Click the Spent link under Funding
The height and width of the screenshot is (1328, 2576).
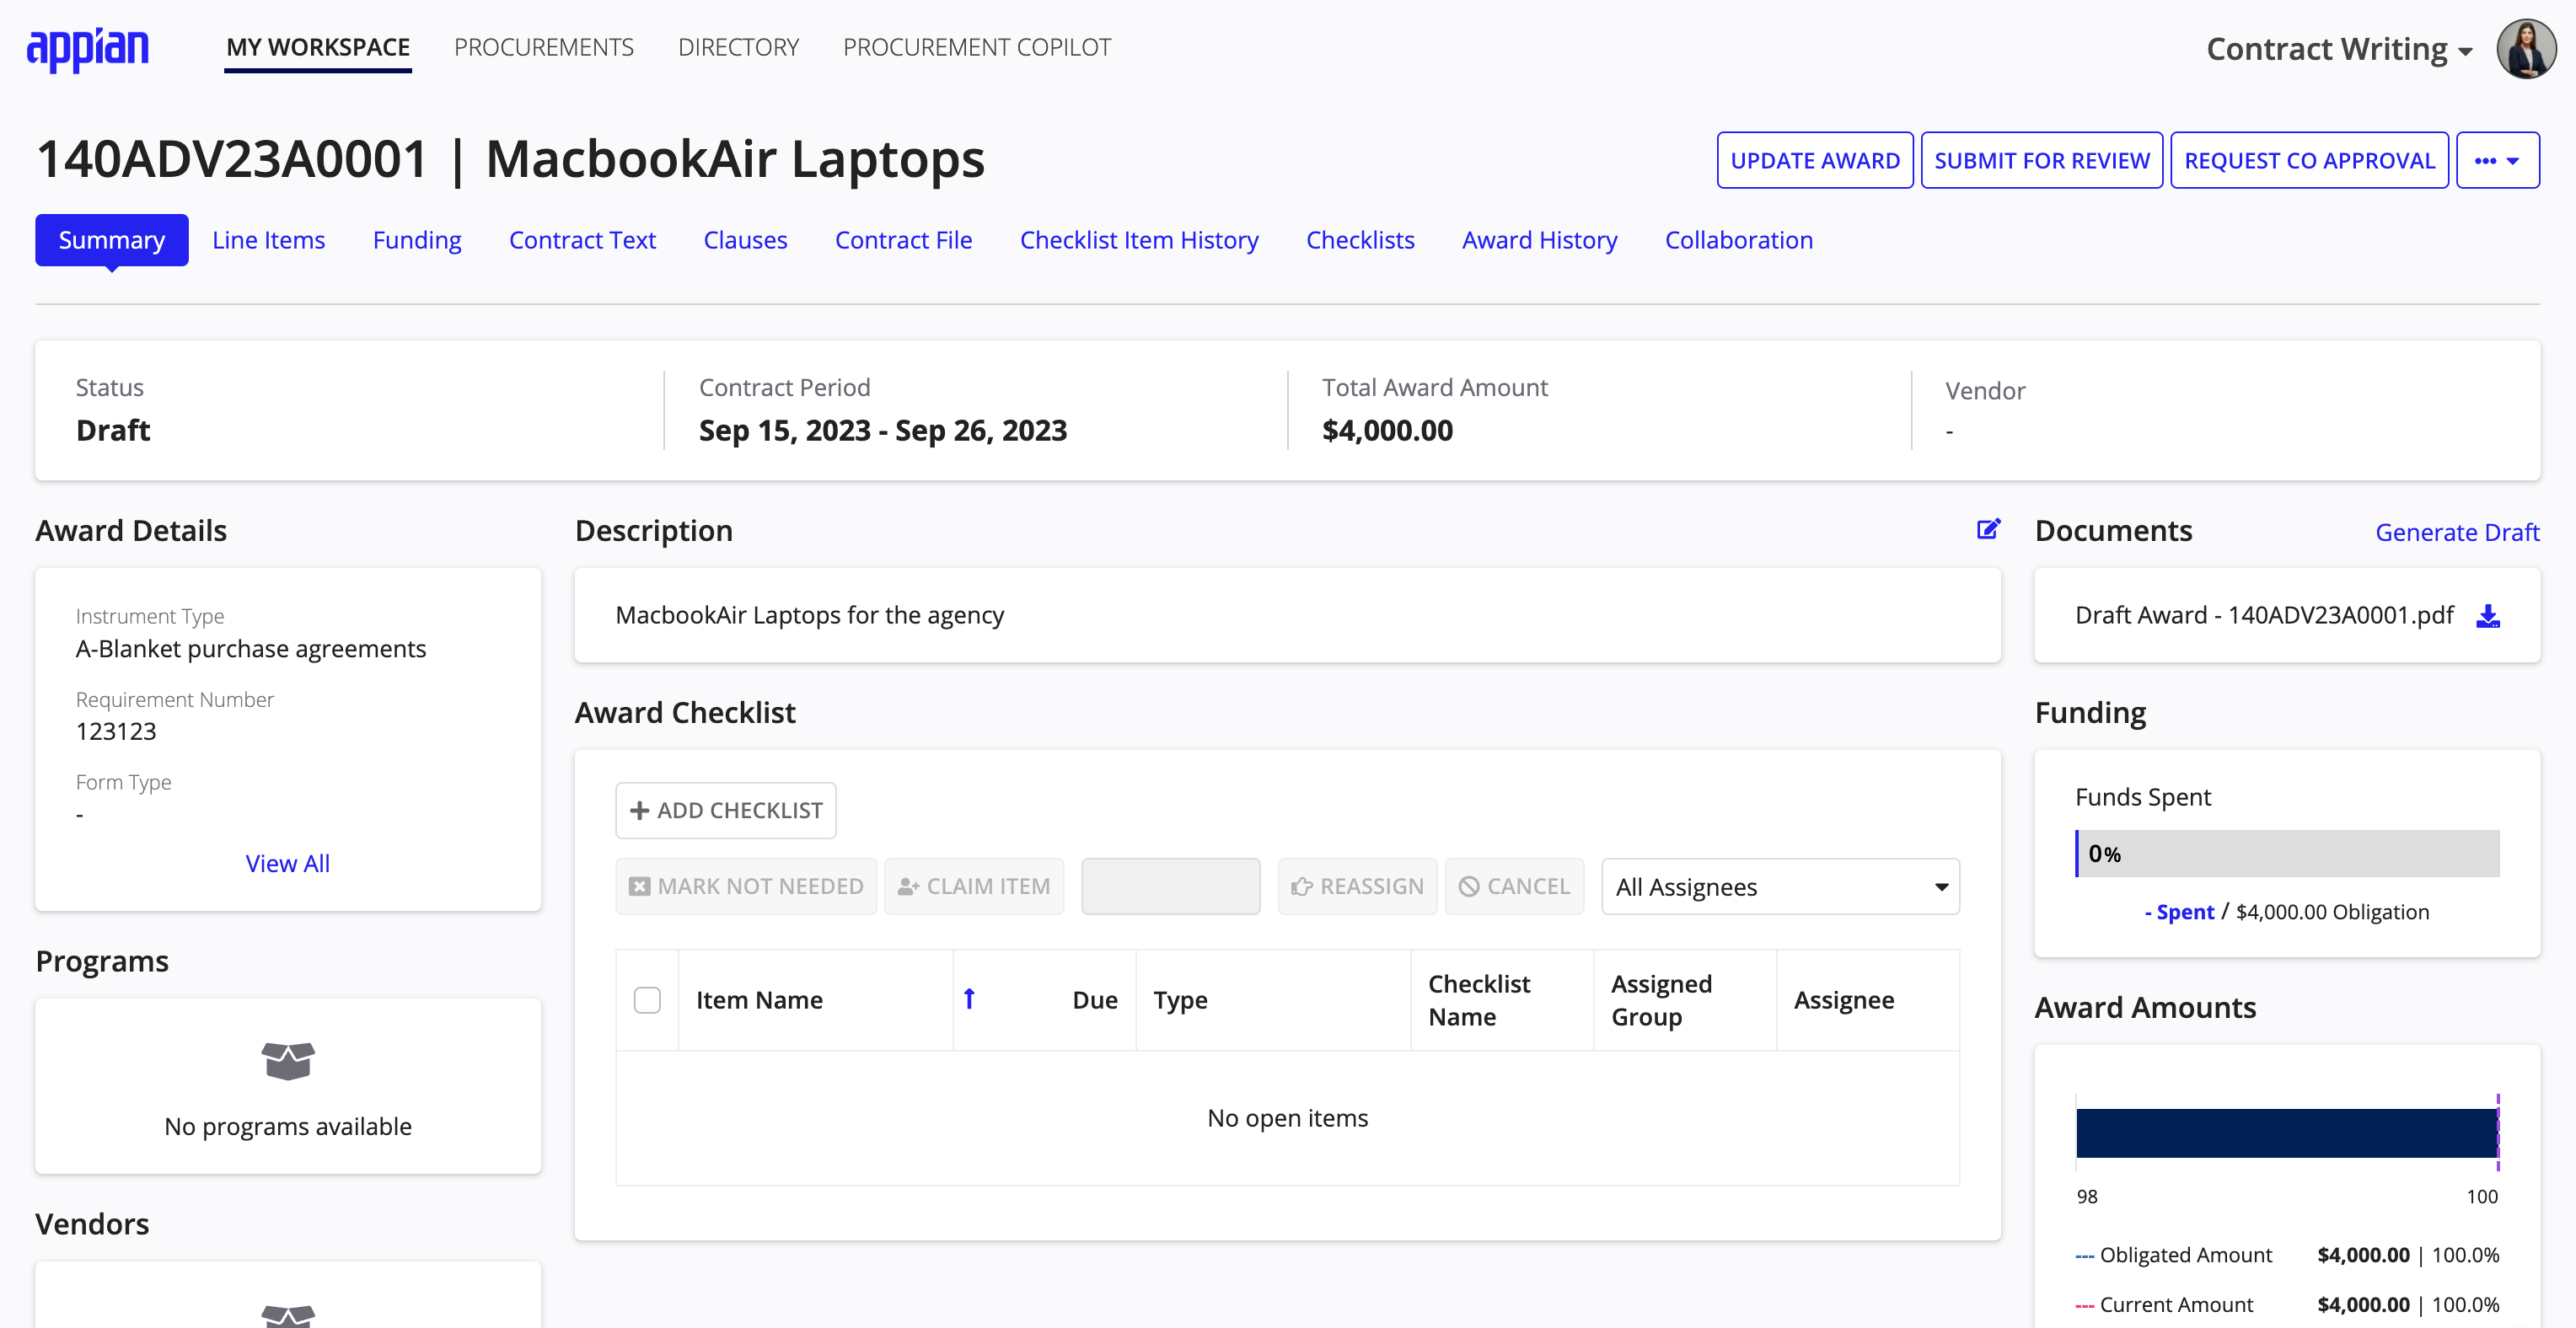[x=2180, y=912]
